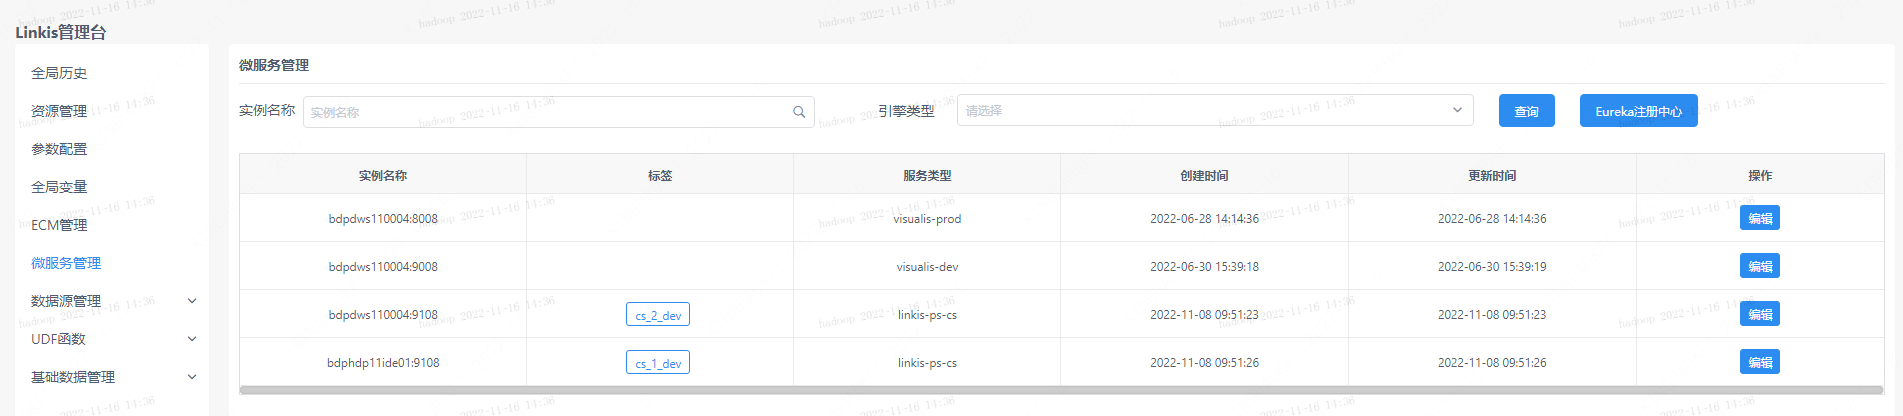
Task: Open 全局历史 in the sidebar
Action: coord(59,73)
